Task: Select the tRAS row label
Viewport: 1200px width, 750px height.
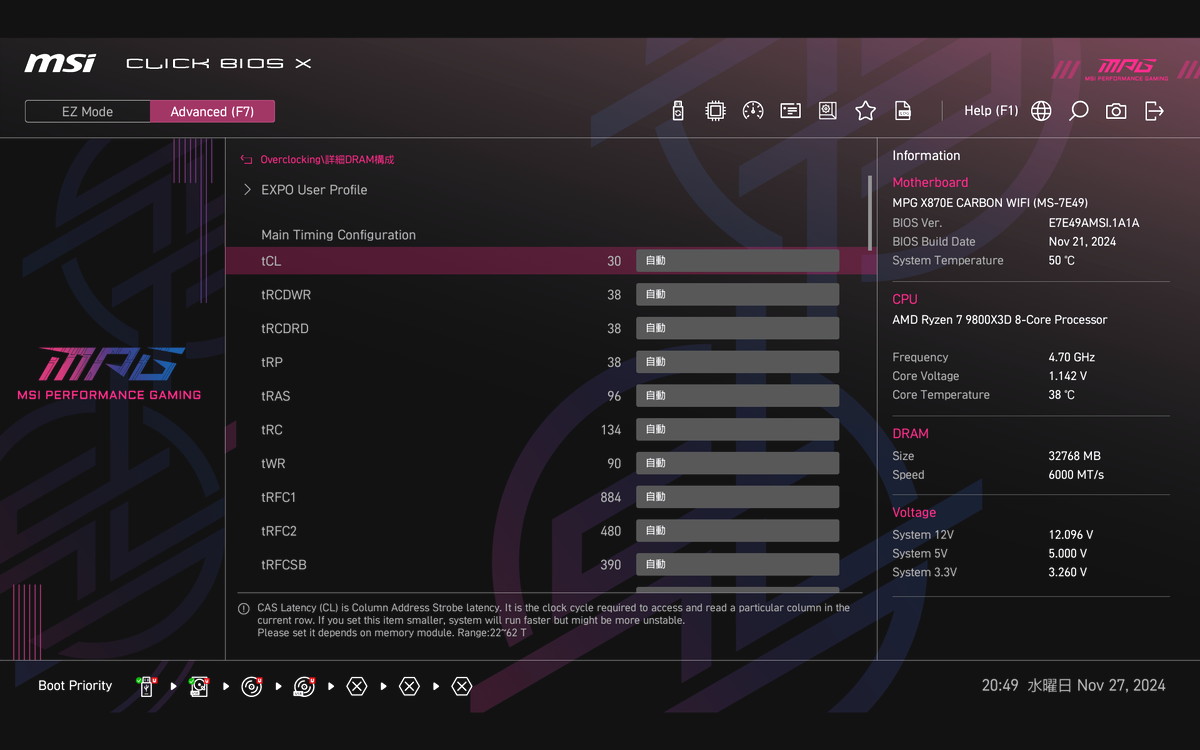Action: pyautogui.click(x=276, y=396)
